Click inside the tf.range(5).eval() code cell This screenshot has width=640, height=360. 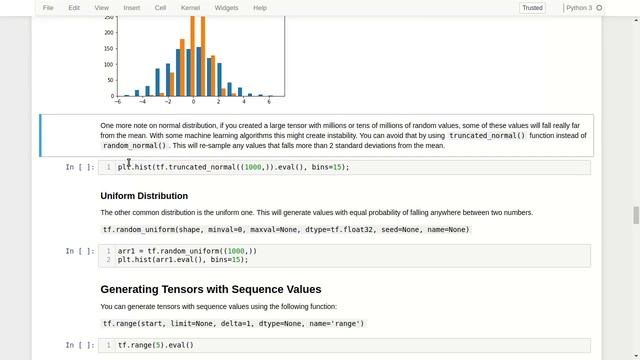pos(344,345)
